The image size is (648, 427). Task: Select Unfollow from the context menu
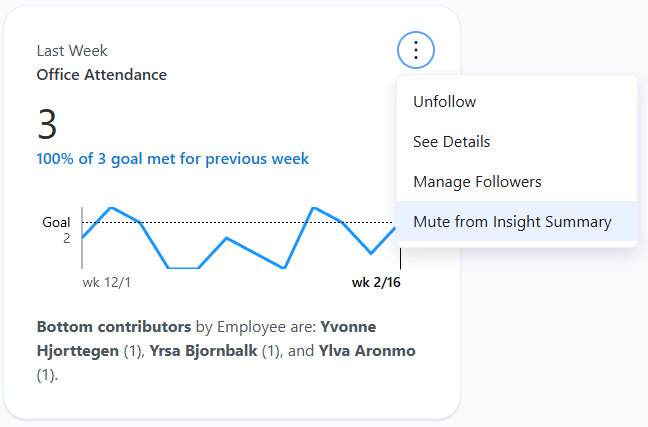click(444, 102)
